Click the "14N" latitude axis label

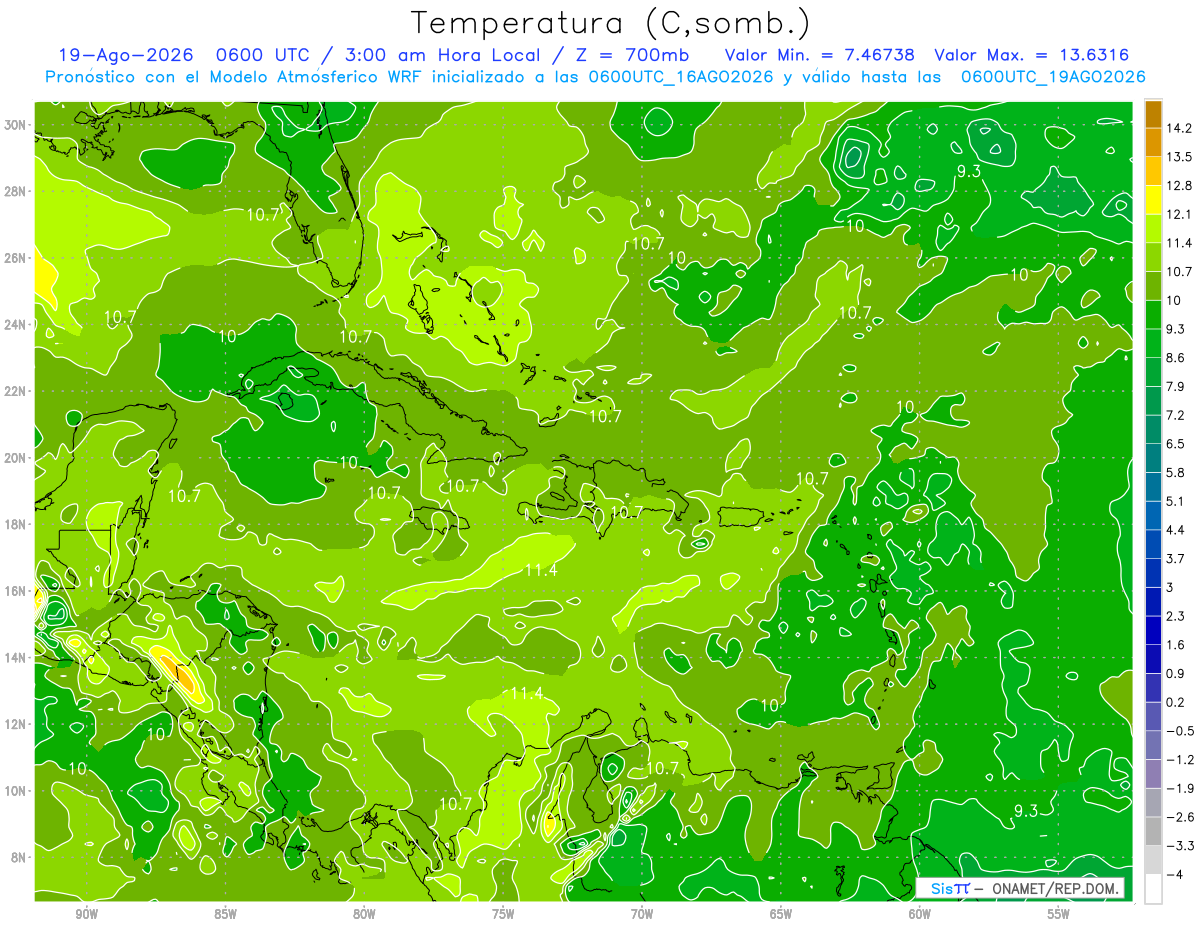[17, 658]
